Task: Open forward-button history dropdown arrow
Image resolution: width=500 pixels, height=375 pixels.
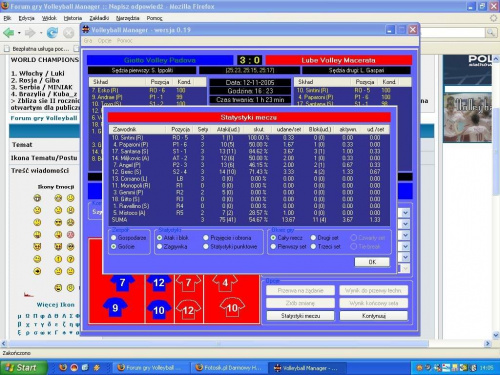Action: click(41, 33)
